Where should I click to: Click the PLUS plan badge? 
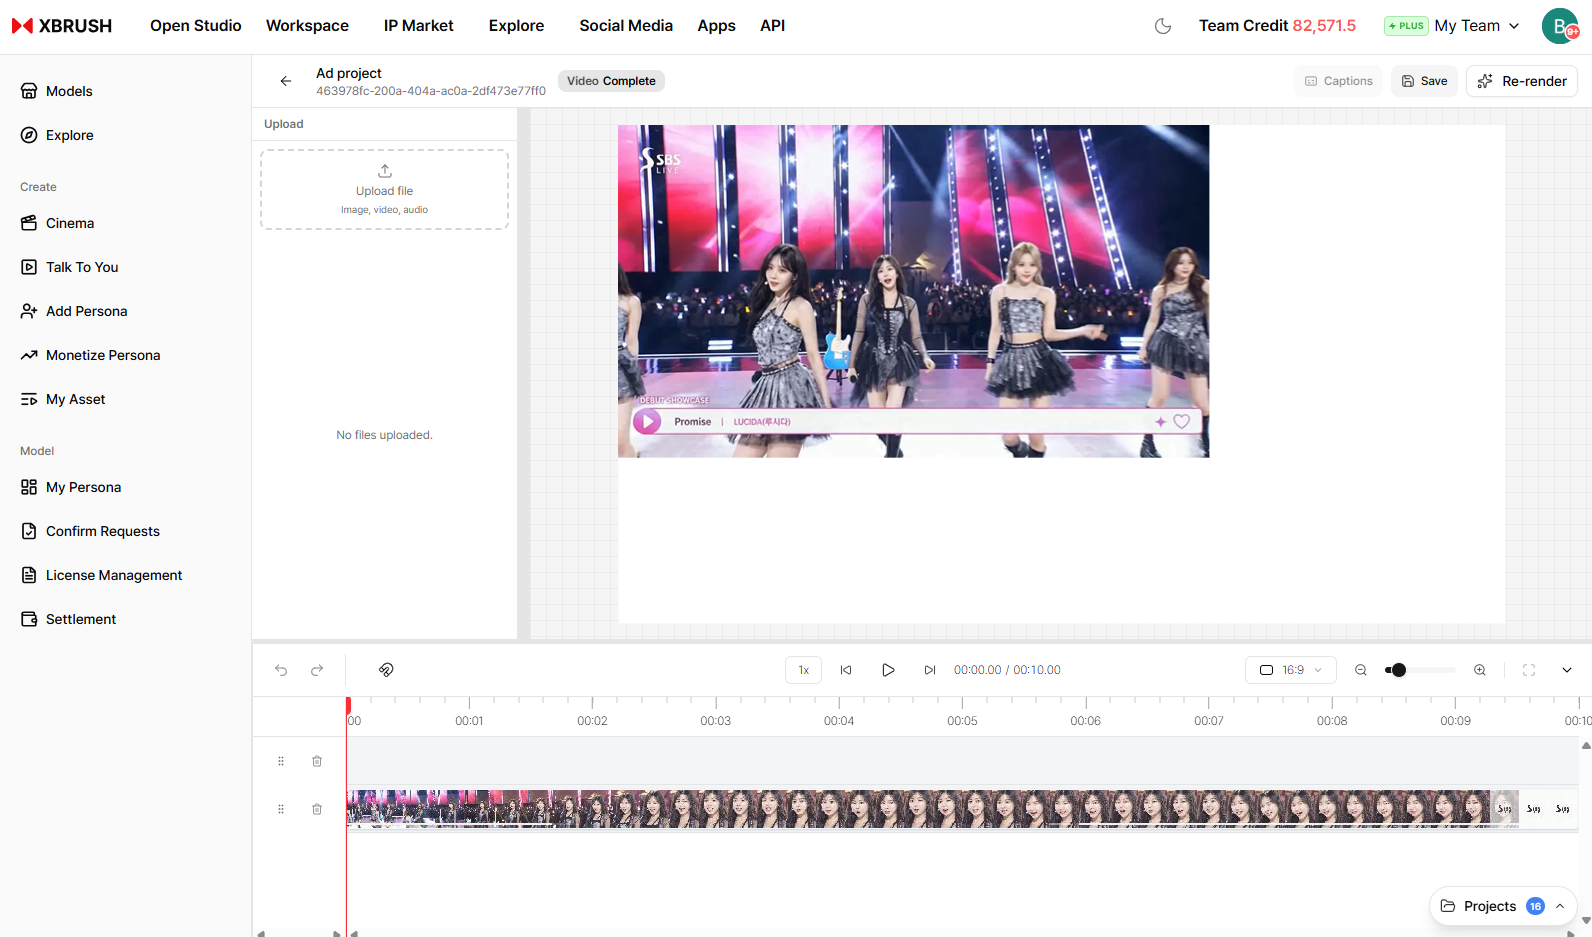click(1406, 26)
